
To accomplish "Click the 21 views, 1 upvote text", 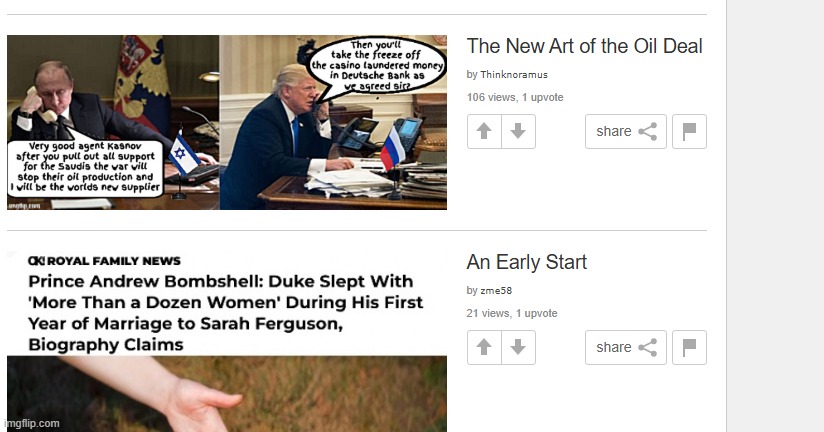I will tap(512, 313).
